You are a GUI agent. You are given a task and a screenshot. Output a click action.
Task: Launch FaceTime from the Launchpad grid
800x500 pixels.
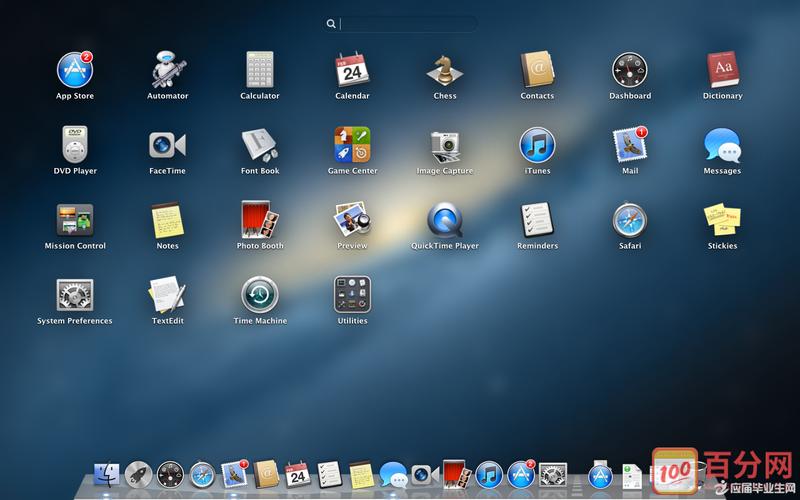coord(167,145)
